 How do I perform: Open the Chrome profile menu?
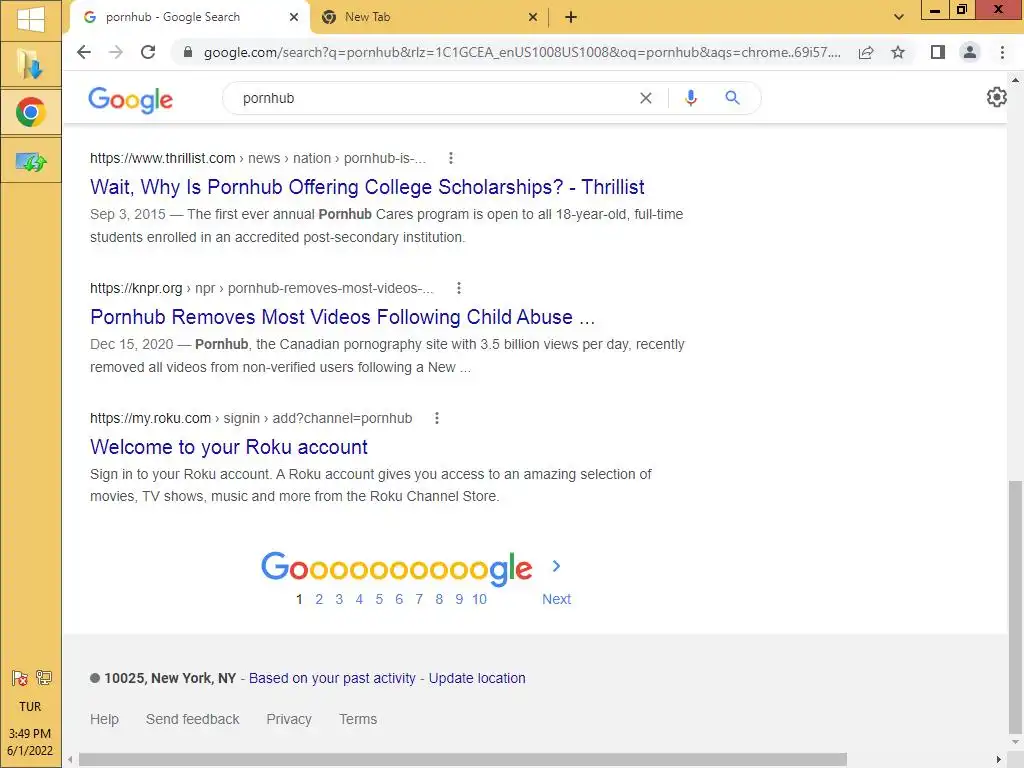pos(970,52)
